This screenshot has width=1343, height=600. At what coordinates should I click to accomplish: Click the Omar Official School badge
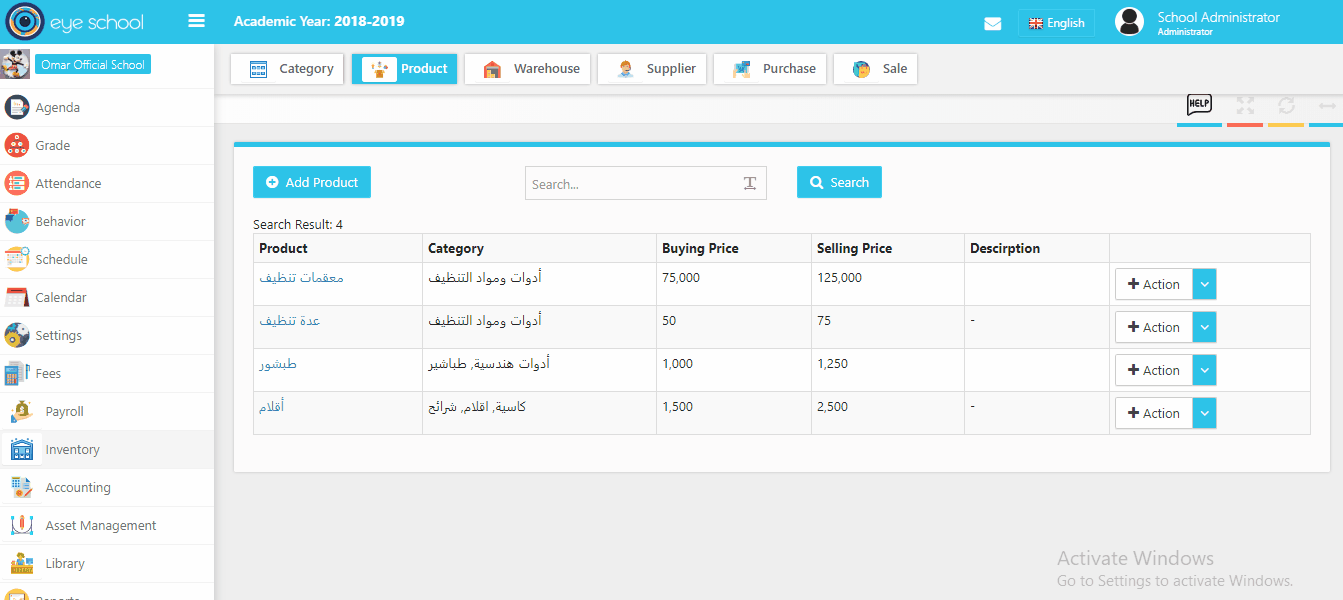[x=93, y=64]
